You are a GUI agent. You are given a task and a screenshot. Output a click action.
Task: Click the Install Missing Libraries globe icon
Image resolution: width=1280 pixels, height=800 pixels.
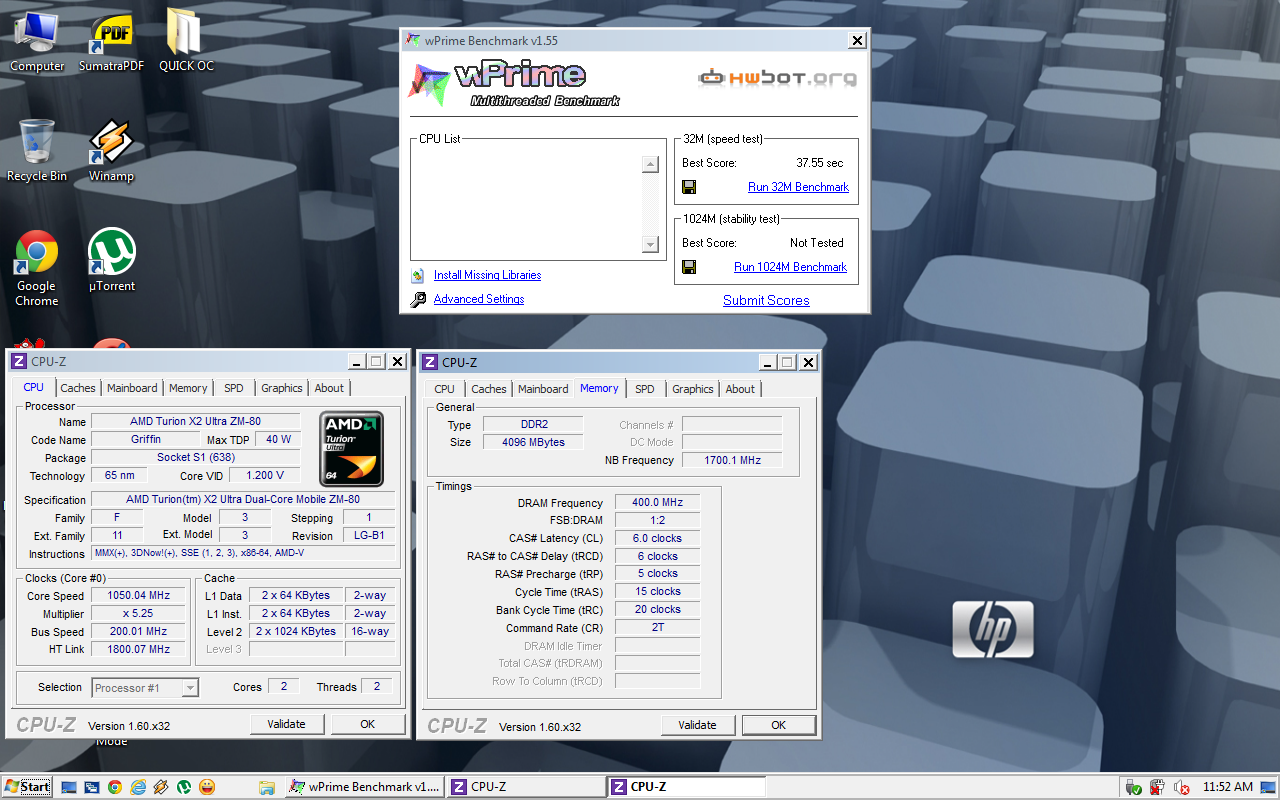[x=417, y=276]
